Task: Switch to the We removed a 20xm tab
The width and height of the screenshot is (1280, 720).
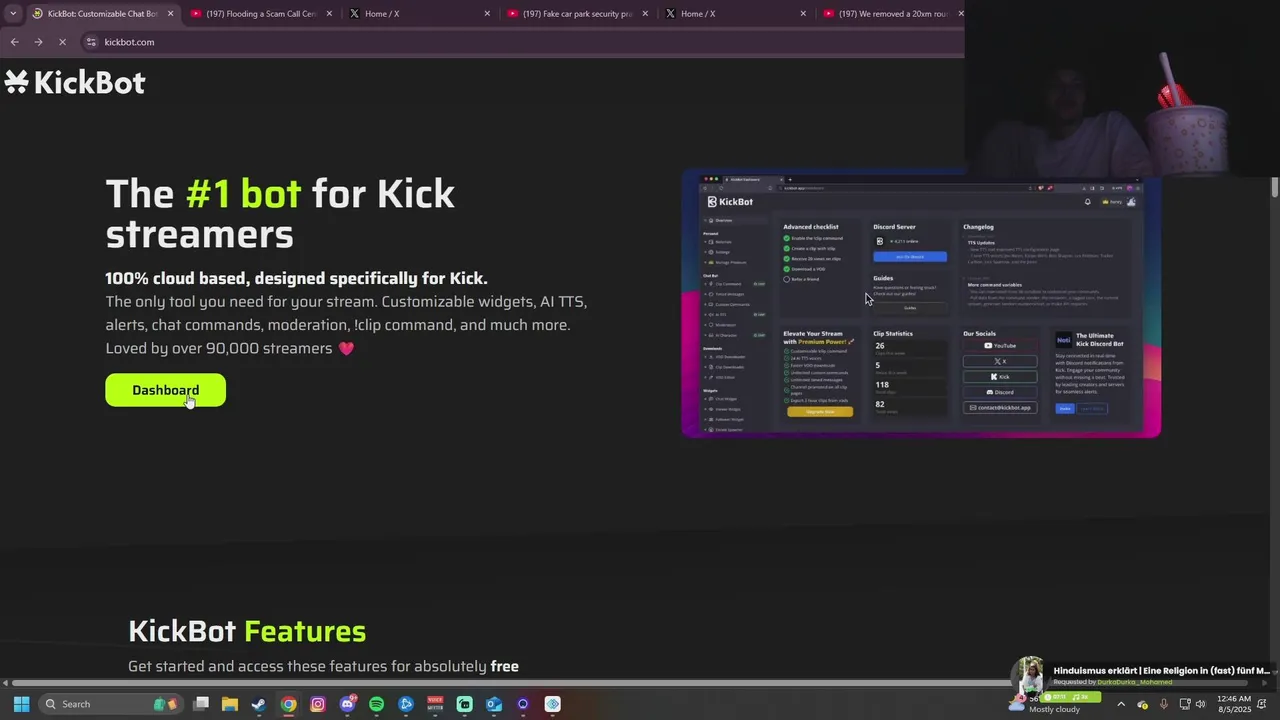Action: point(890,14)
